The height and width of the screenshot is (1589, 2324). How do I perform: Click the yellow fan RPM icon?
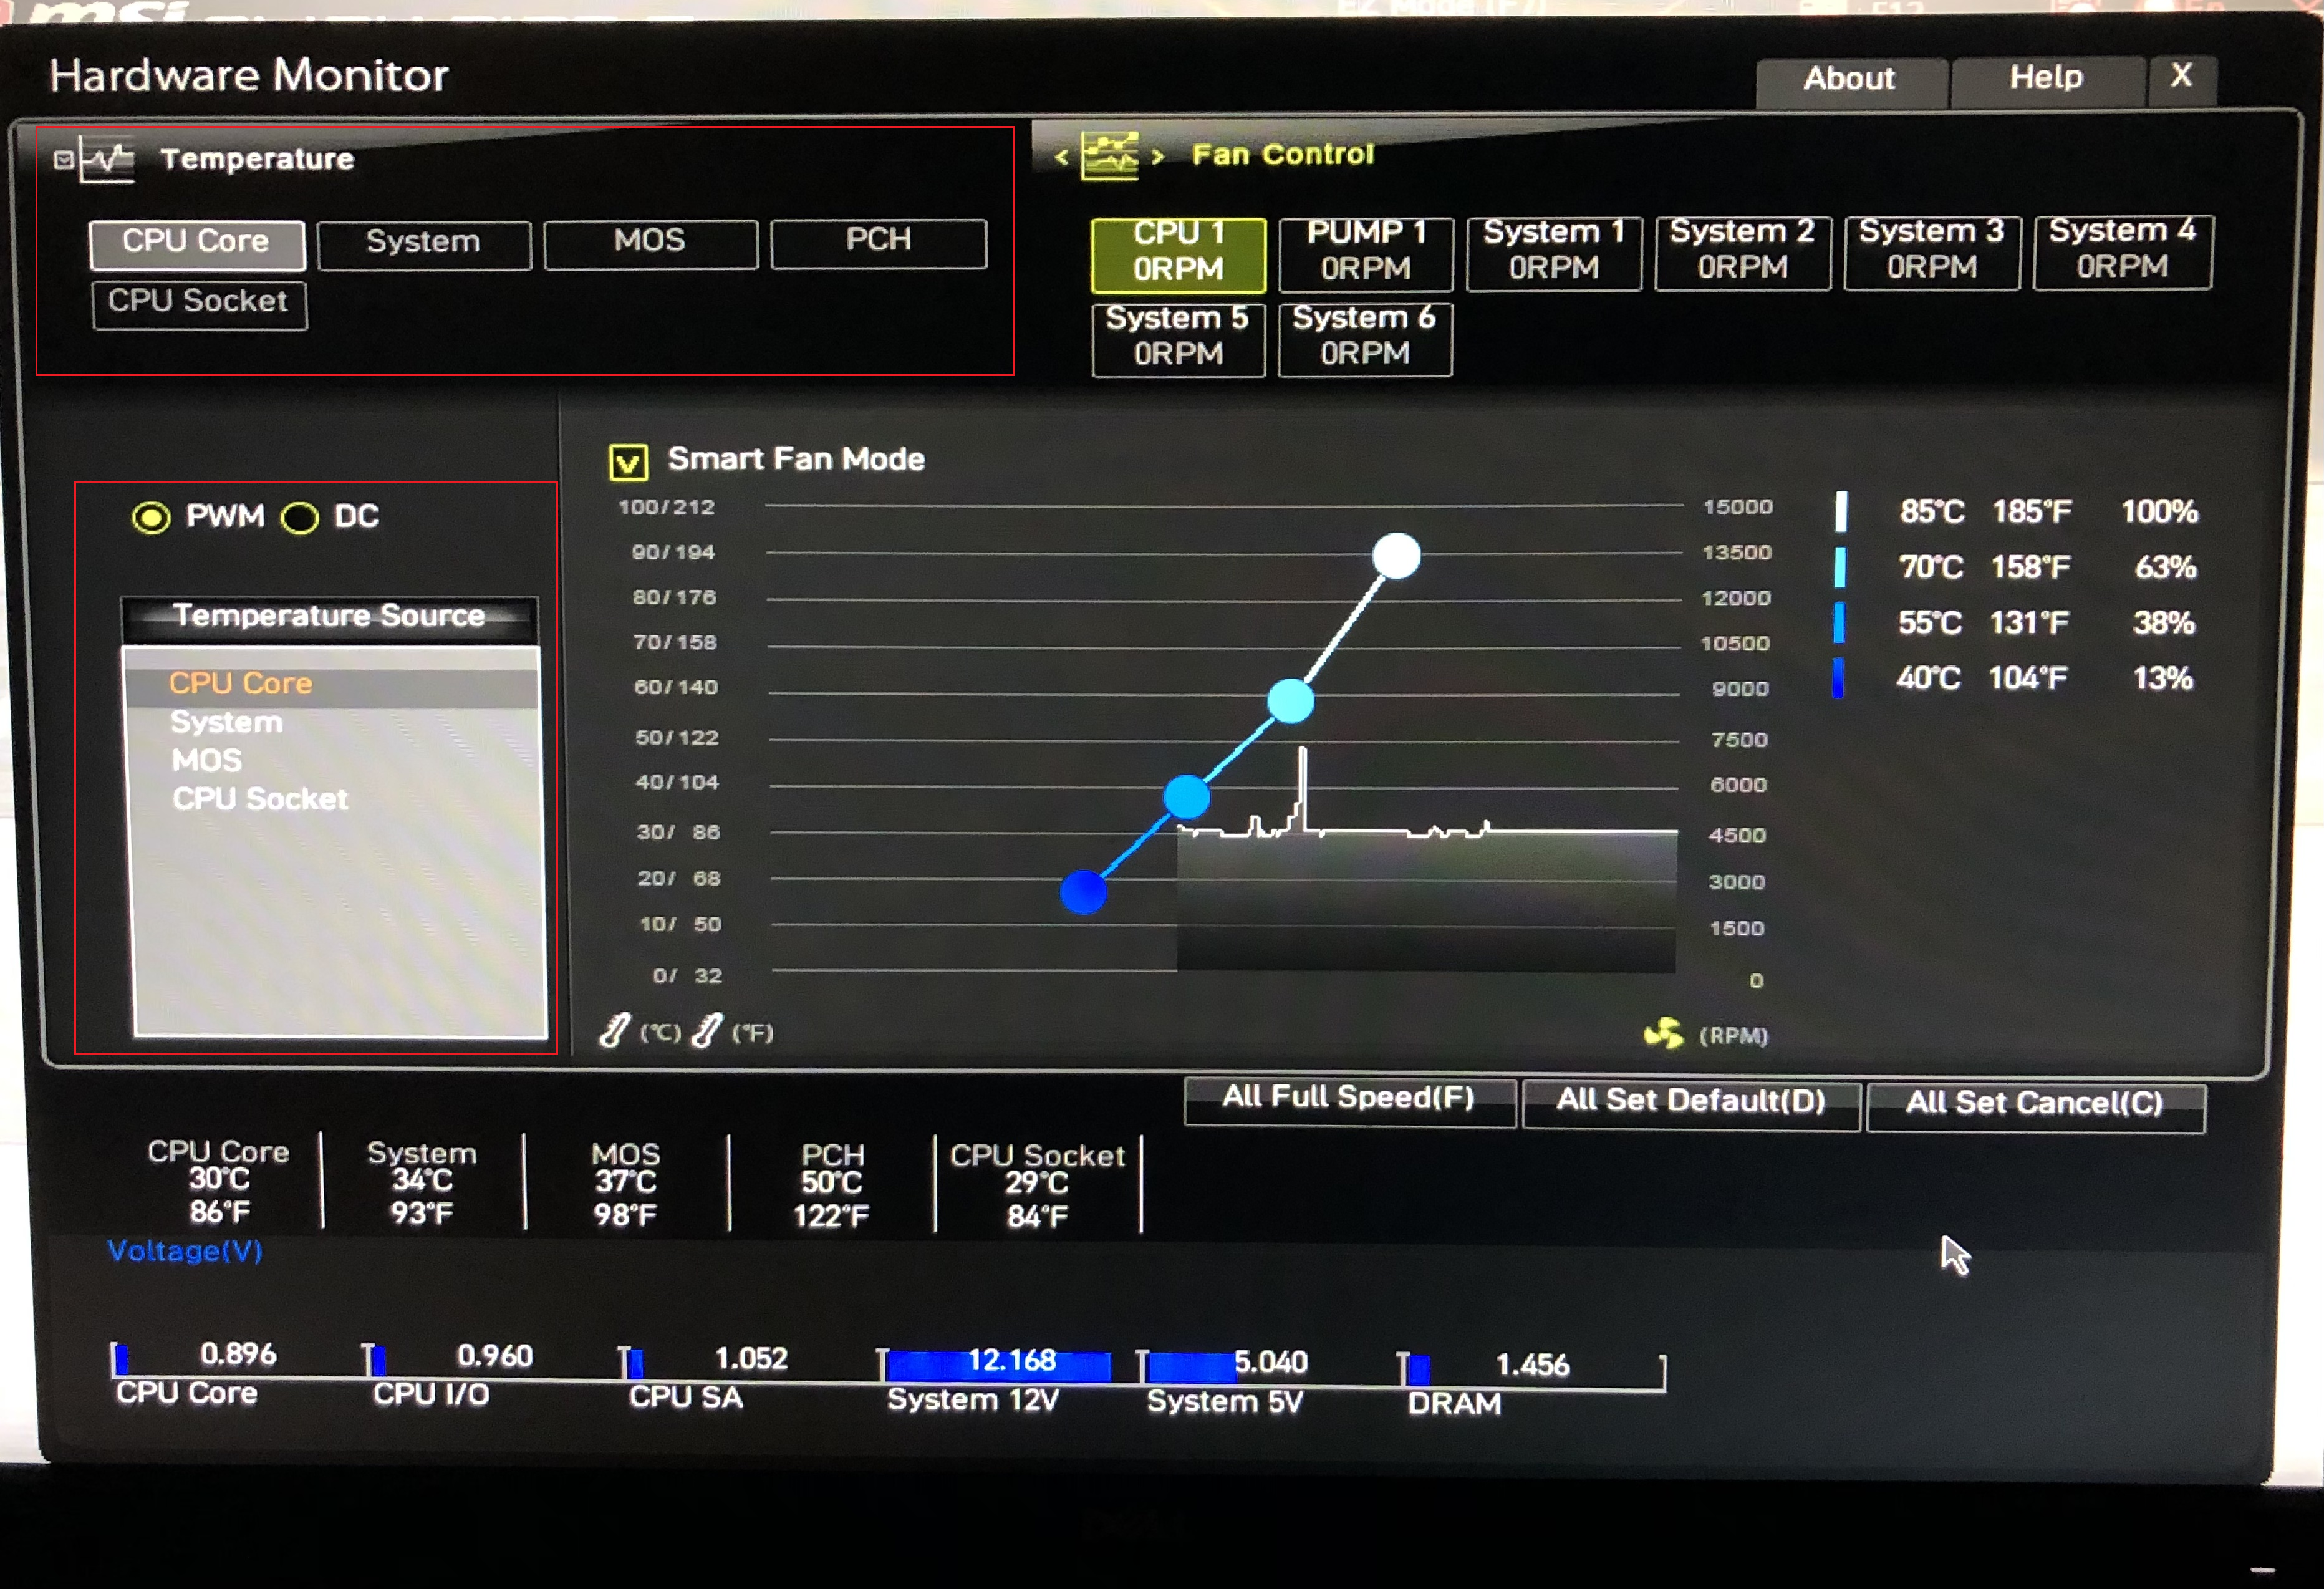pyautogui.click(x=1664, y=1034)
